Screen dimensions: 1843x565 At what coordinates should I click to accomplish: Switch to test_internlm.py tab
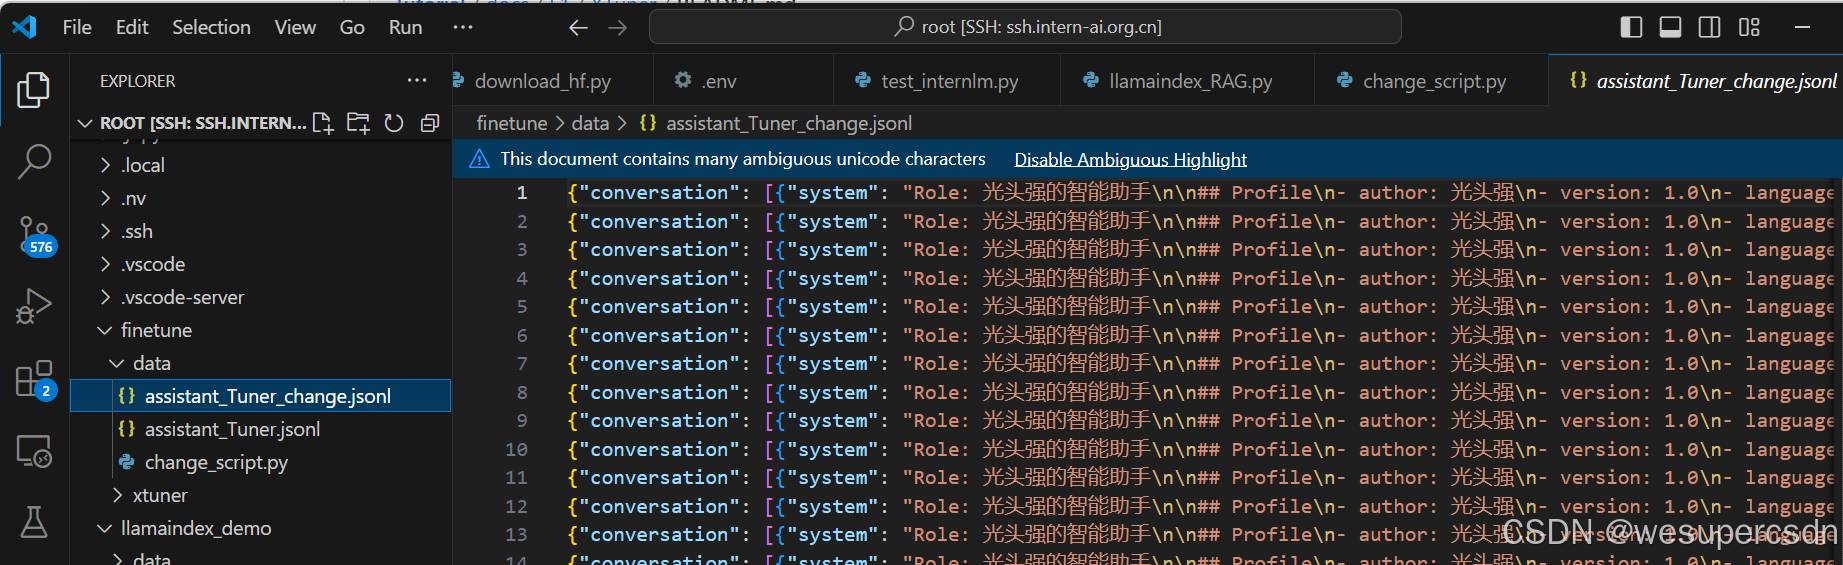click(x=947, y=81)
